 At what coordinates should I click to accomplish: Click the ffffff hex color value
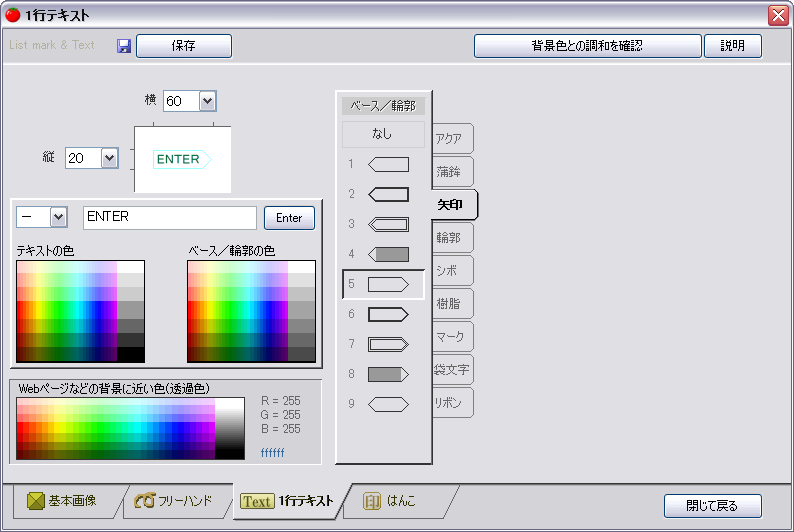pyautogui.click(x=272, y=453)
